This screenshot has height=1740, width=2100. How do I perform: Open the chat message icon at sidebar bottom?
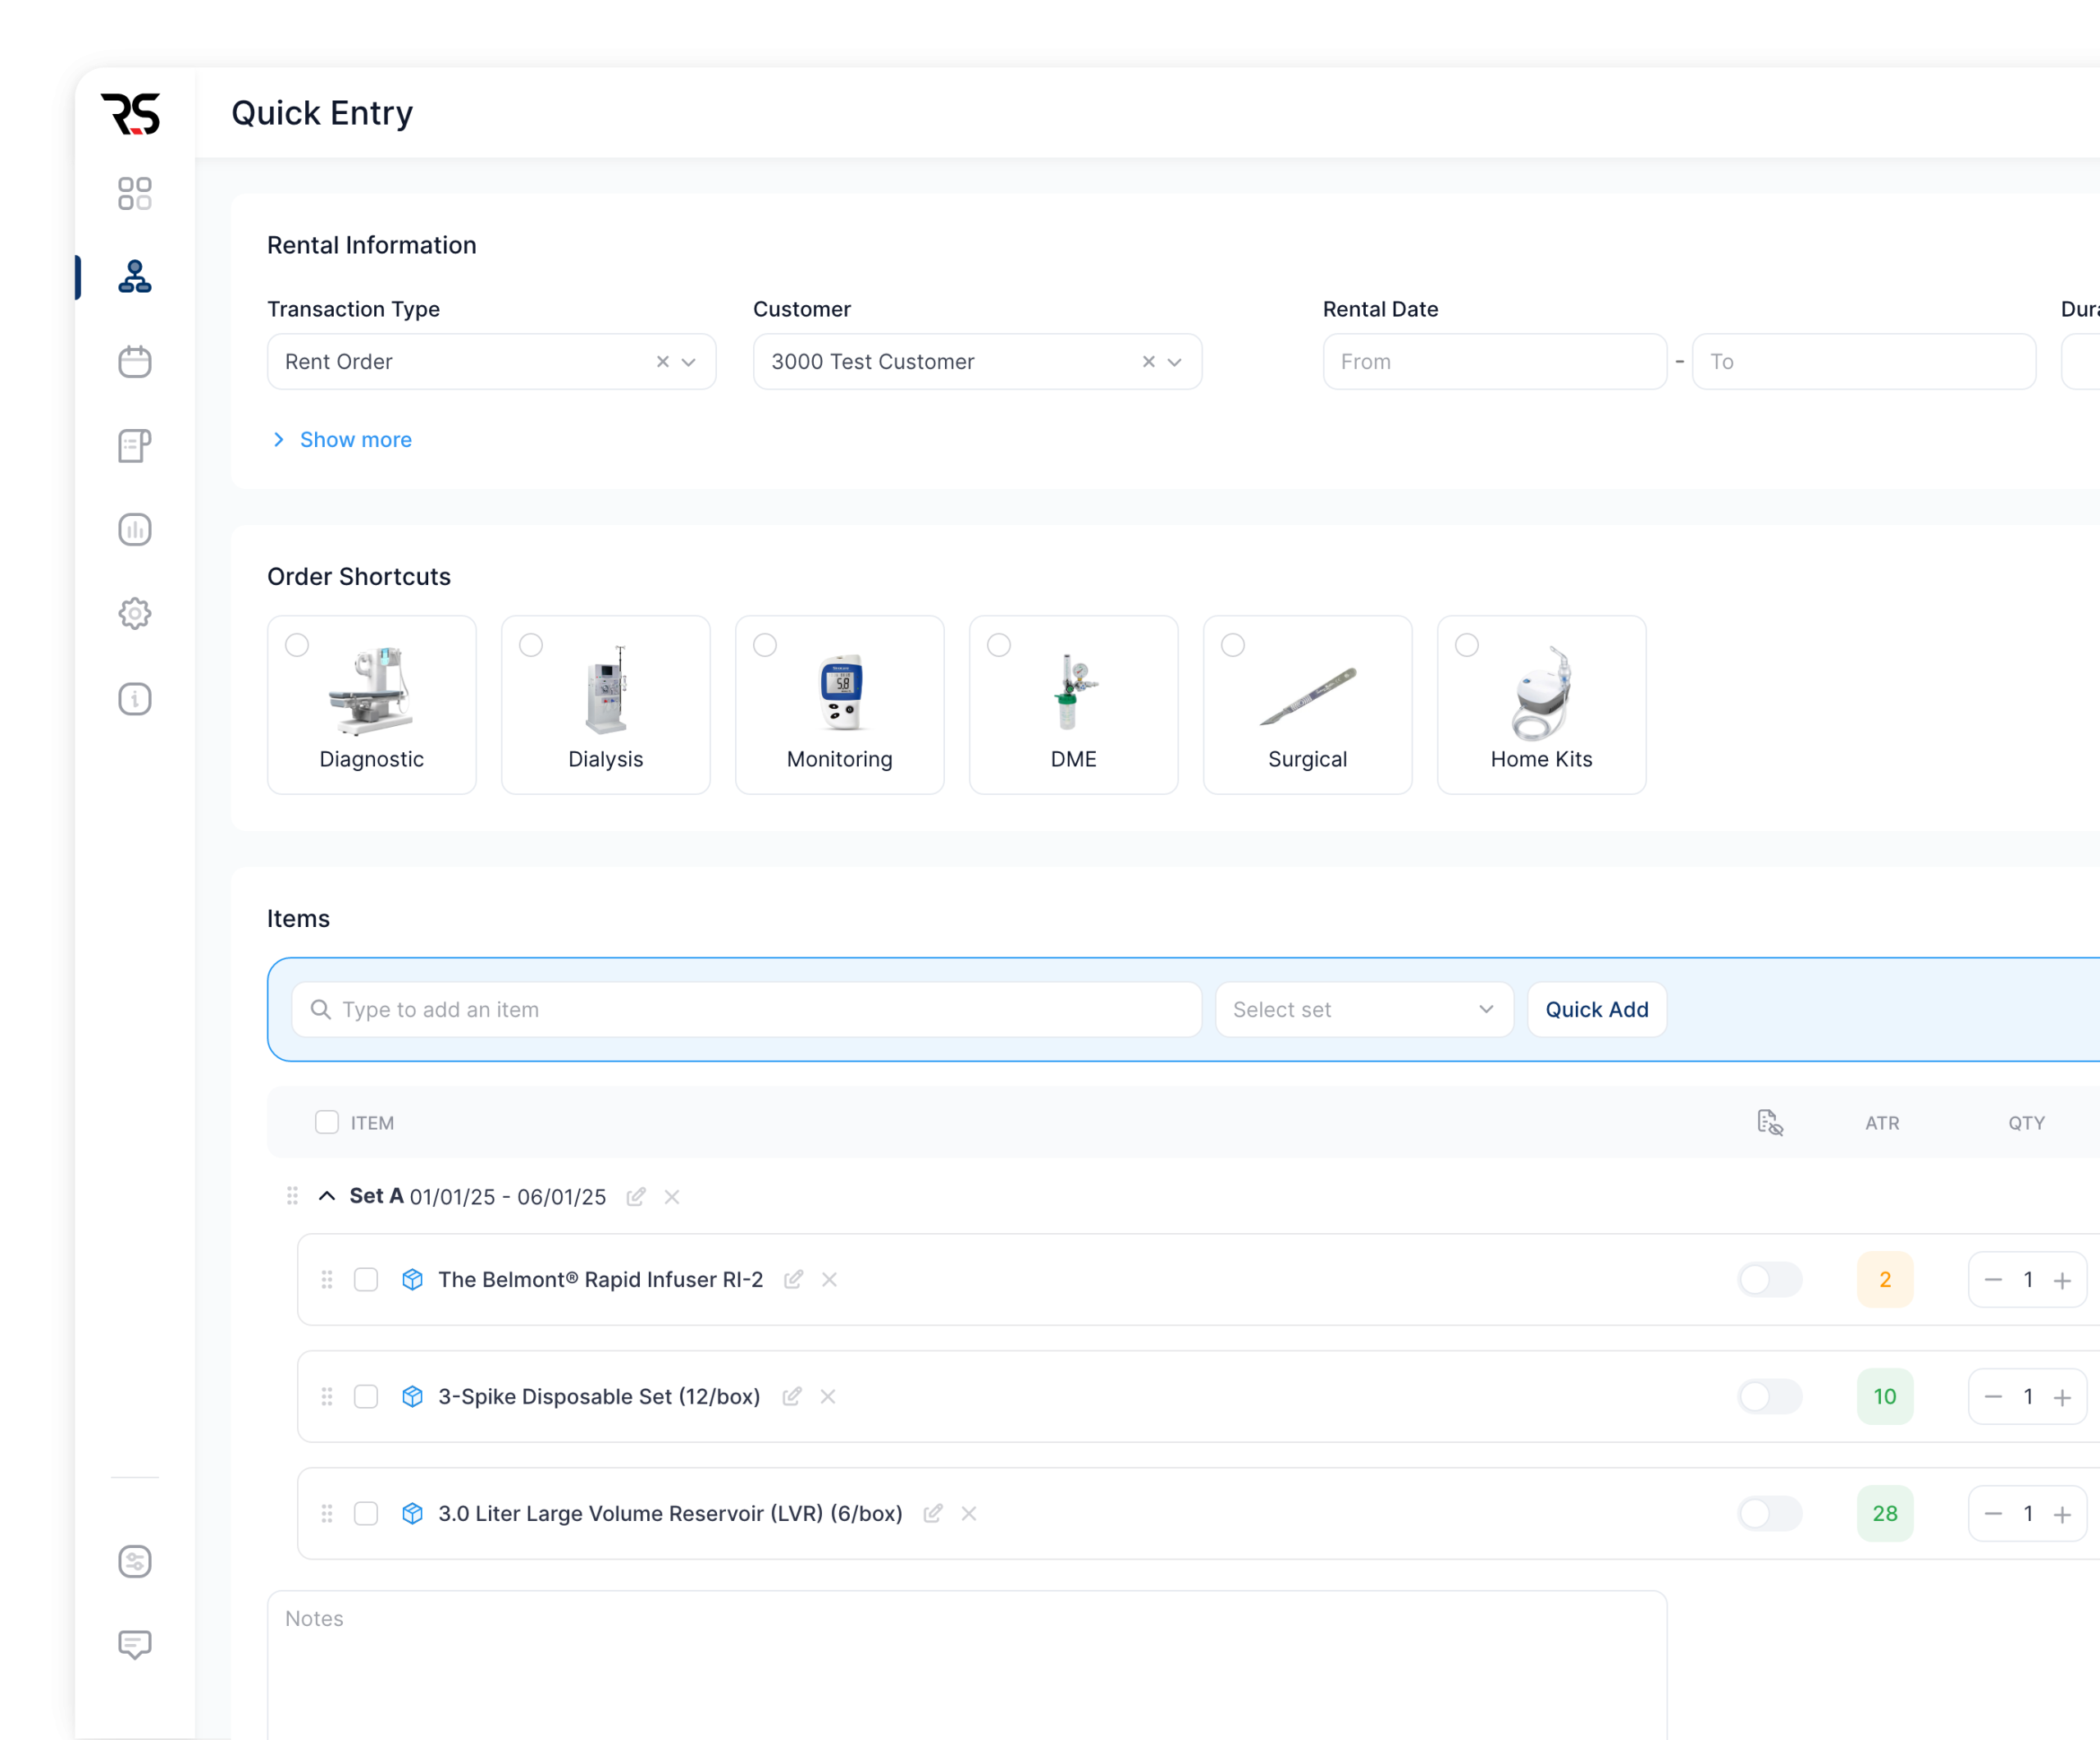134,1645
